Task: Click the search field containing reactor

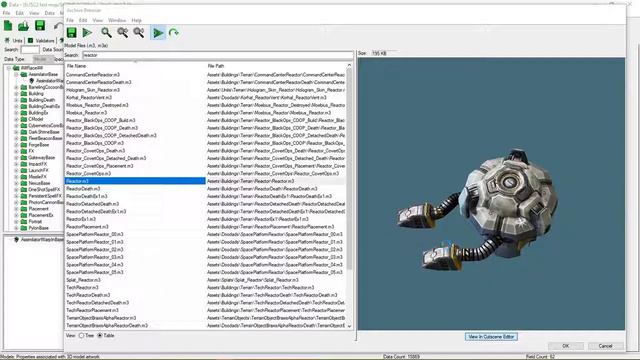Action: tap(218, 55)
